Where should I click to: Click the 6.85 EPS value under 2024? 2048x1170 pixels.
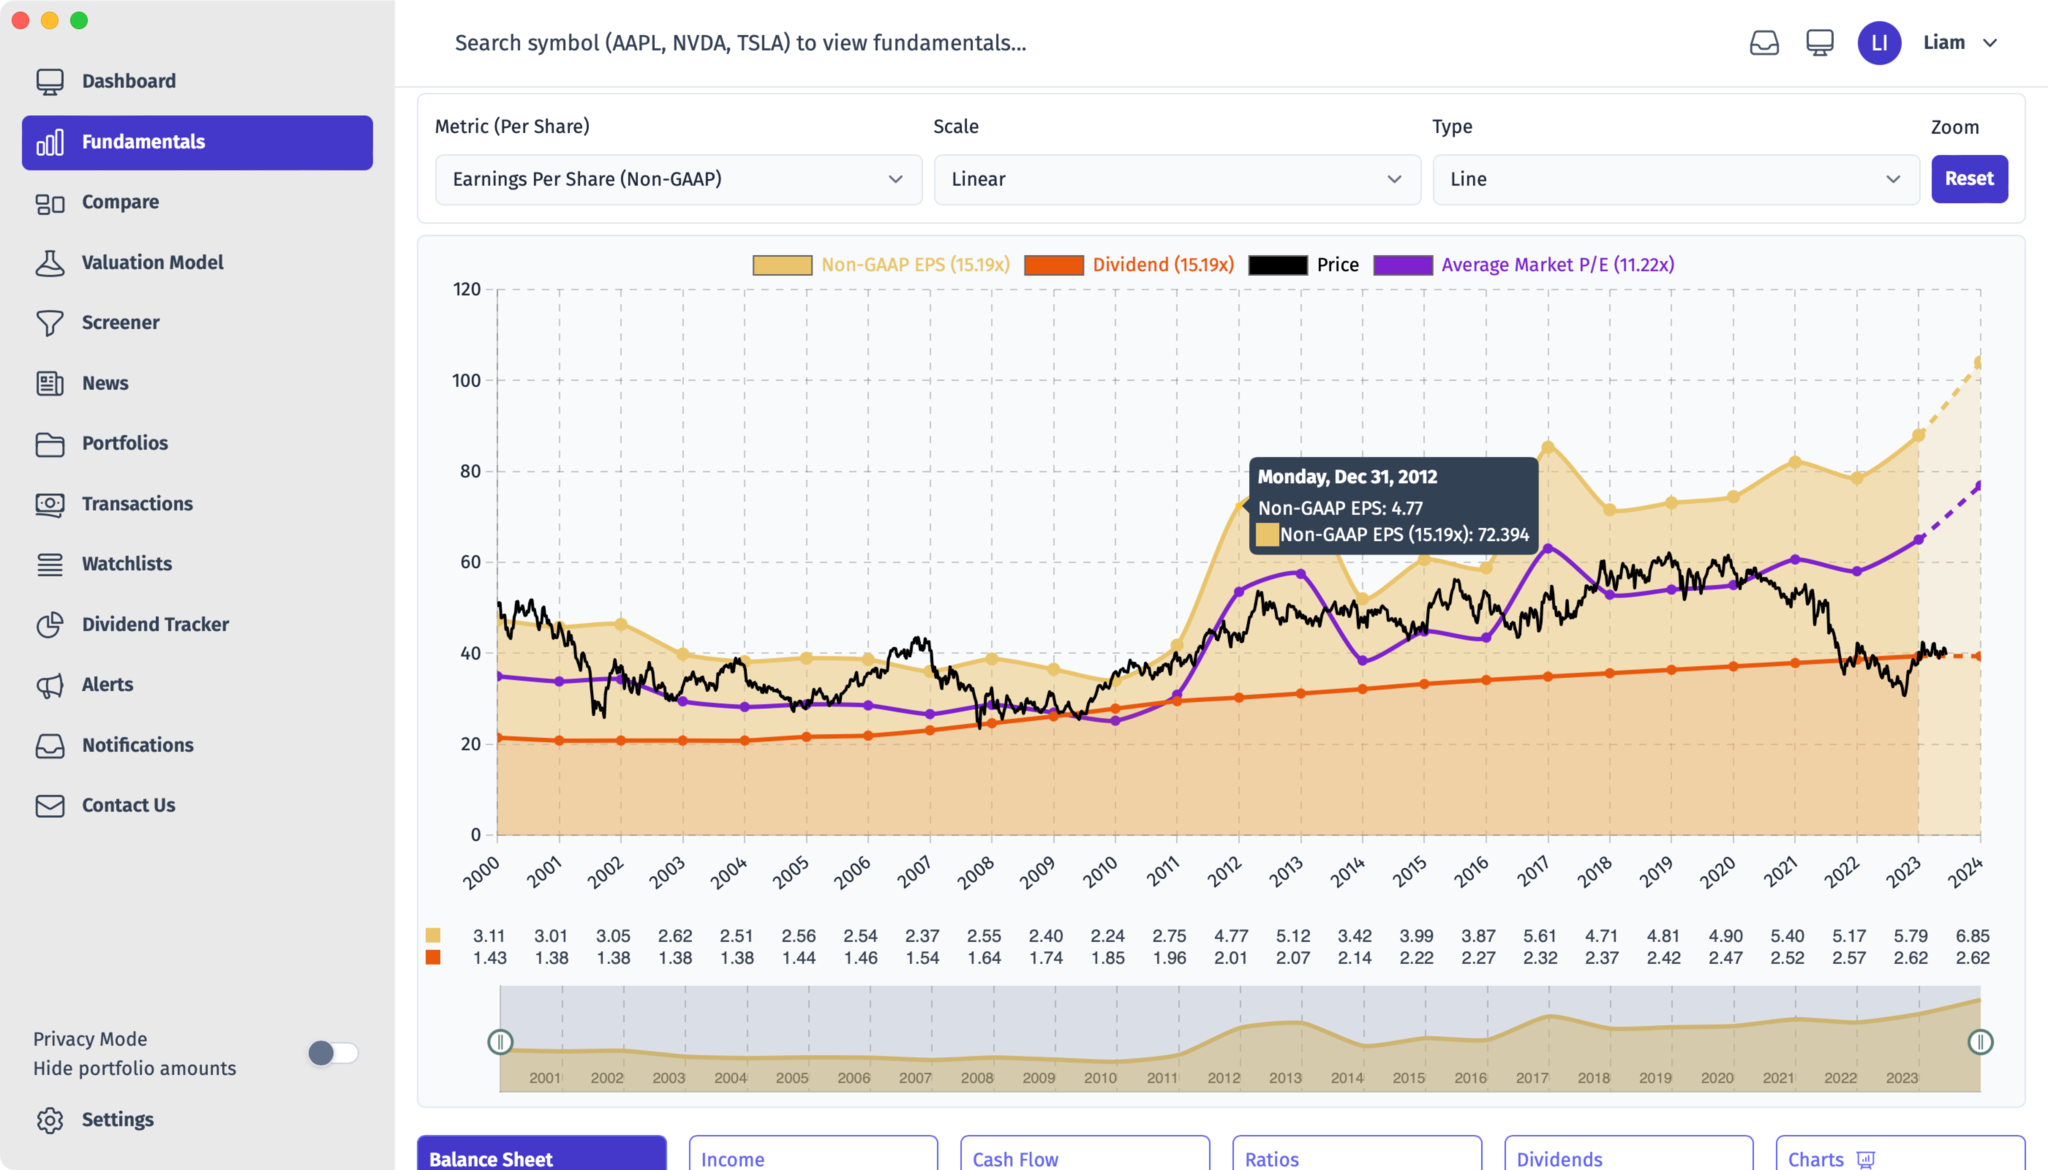point(1972,936)
